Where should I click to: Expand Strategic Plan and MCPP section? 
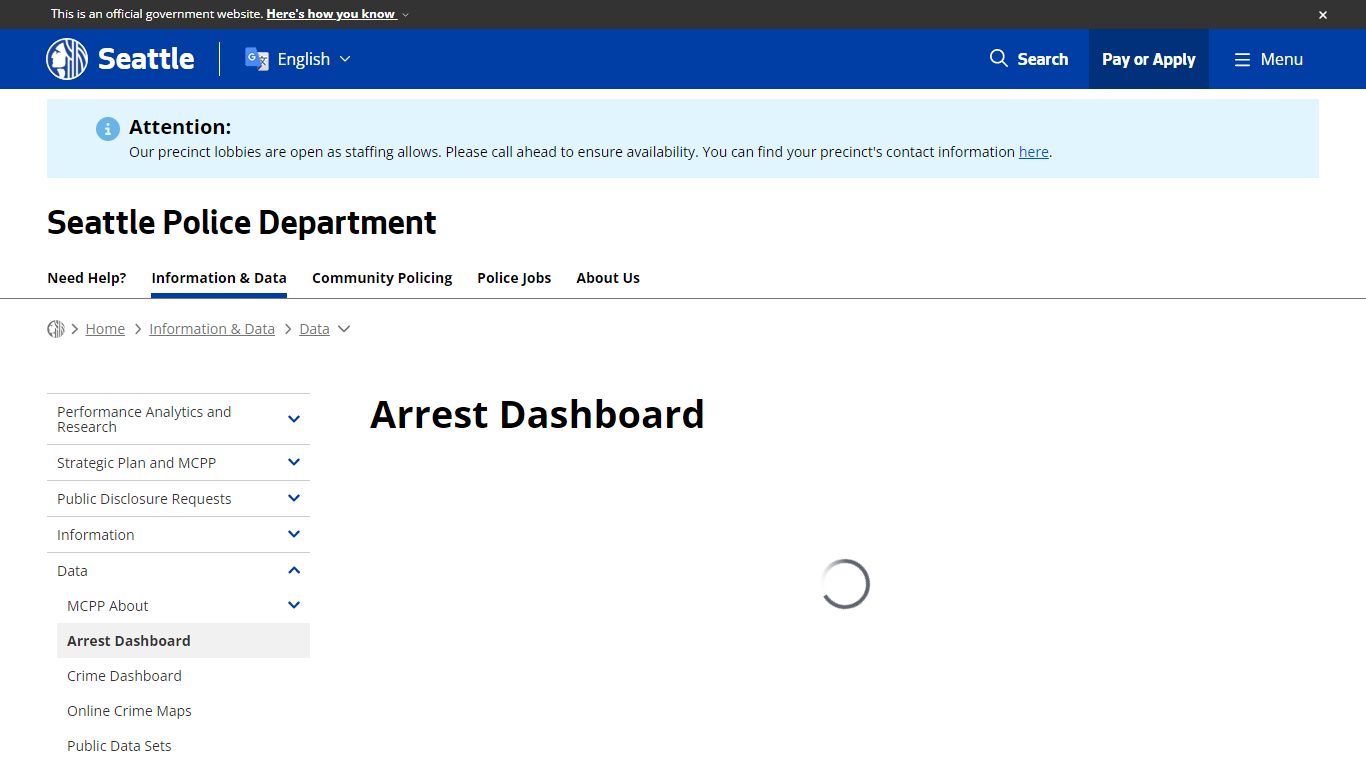click(294, 462)
